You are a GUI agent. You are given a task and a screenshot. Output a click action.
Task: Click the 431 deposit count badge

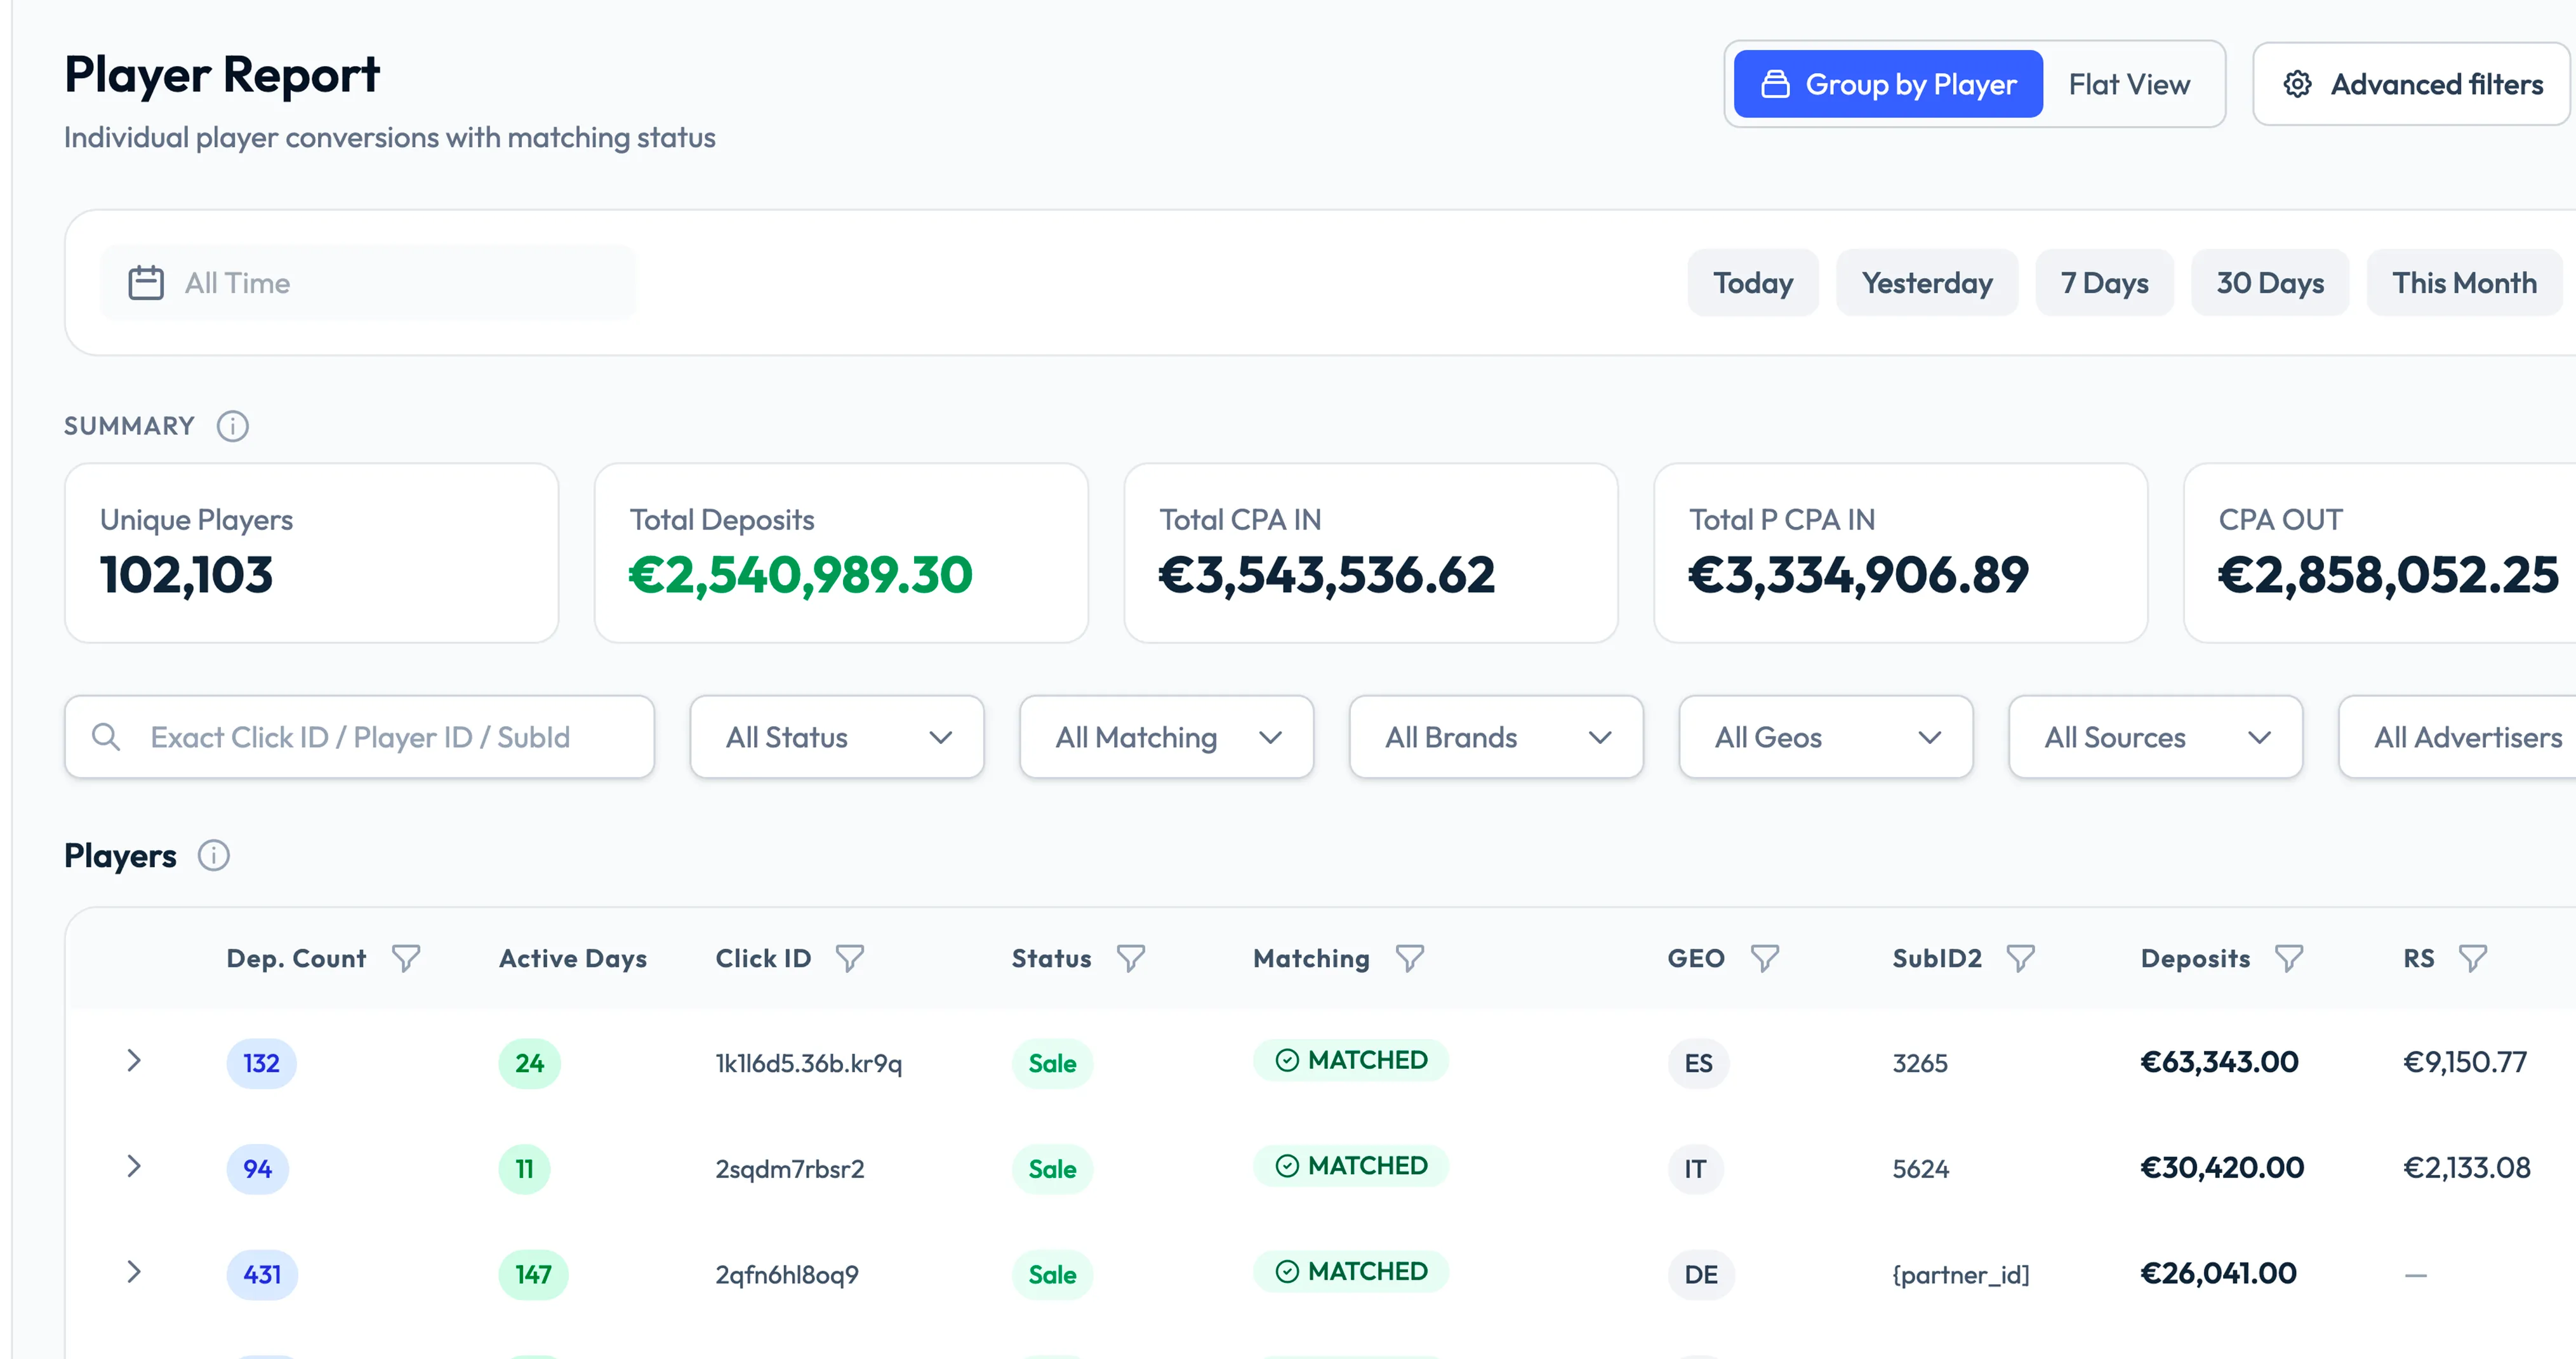[262, 1275]
